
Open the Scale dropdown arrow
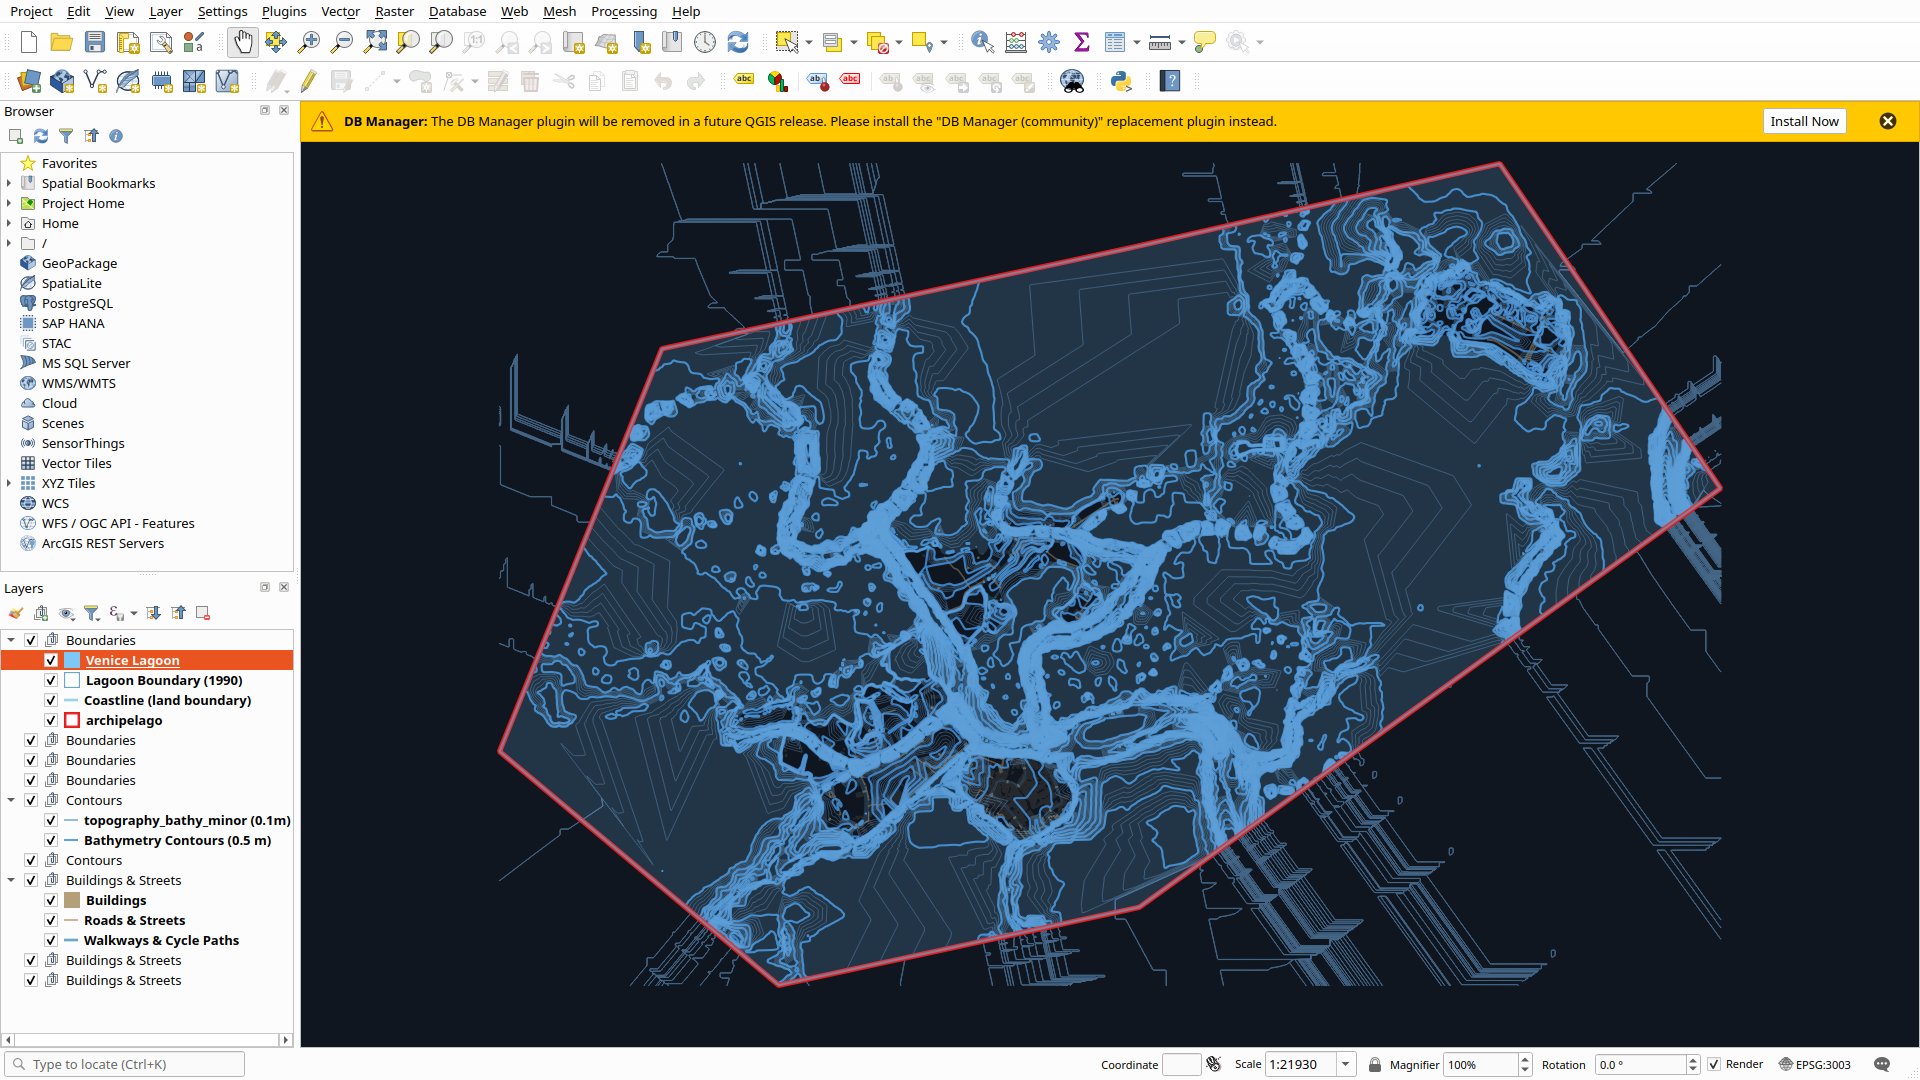(1345, 1065)
